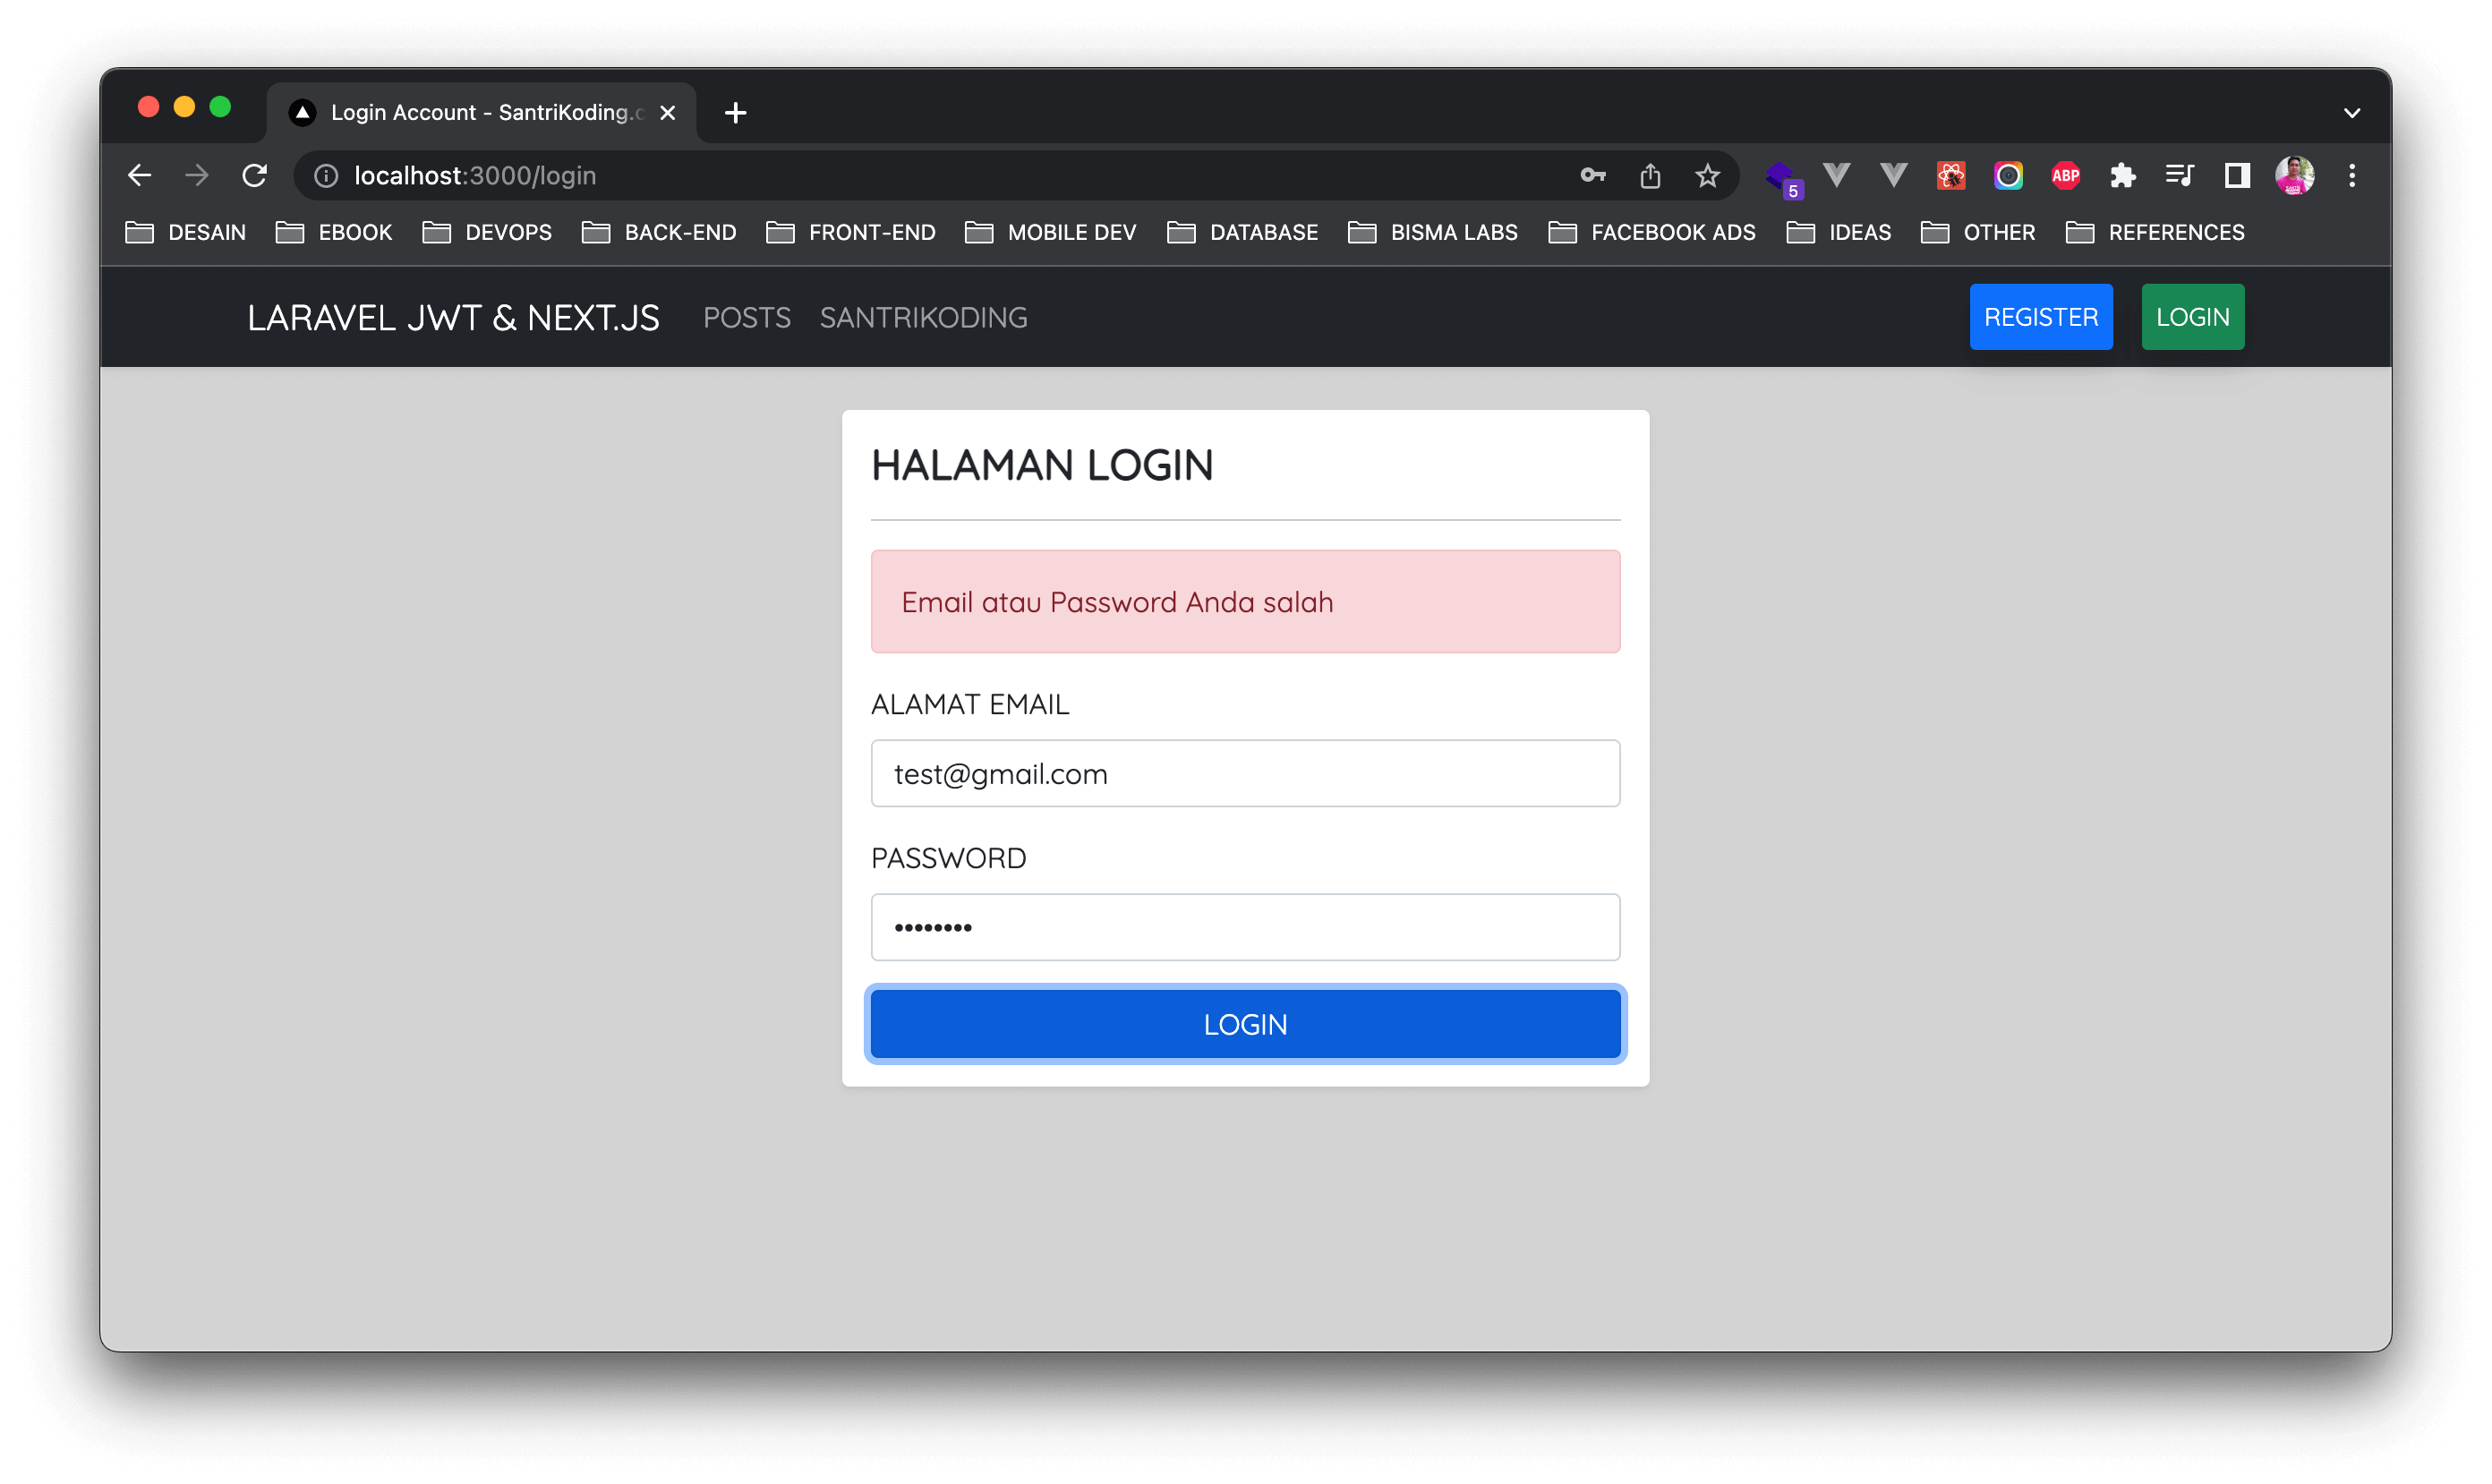2492x1484 pixels.
Task: Expand the tab search chevron
Action: [x=2352, y=113]
